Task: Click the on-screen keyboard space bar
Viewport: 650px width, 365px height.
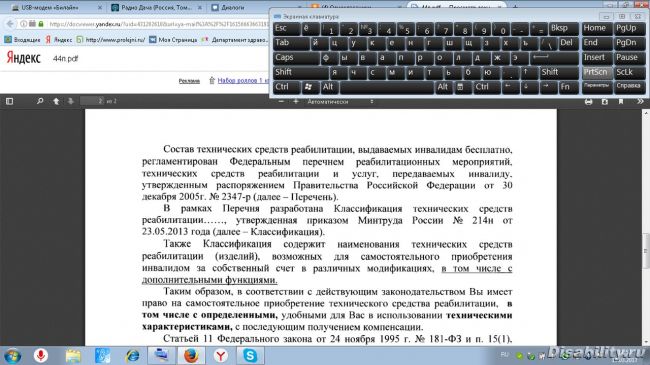Action: tap(387, 87)
